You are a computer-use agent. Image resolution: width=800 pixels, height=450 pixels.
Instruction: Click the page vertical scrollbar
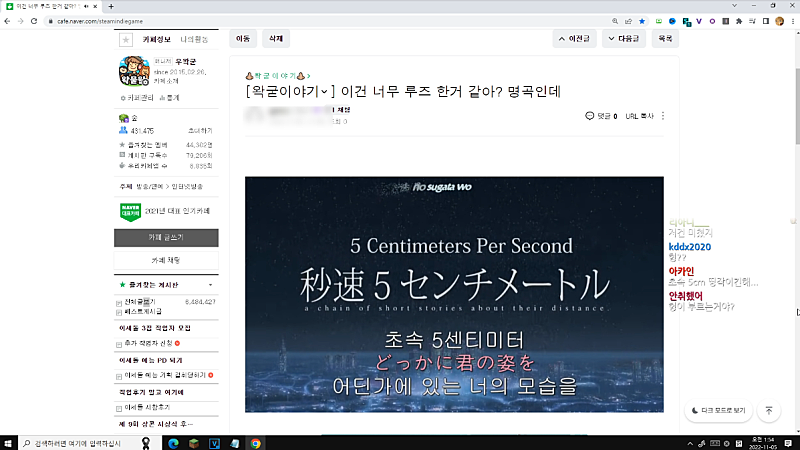tap(796, 106)
